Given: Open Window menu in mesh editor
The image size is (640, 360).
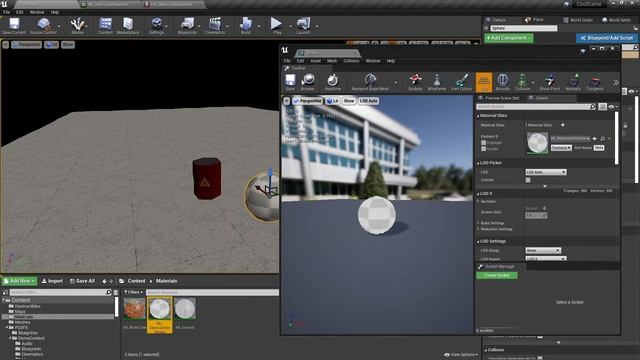Looking at the screenshot, I should pyautogui.click(x=373, y=61).
